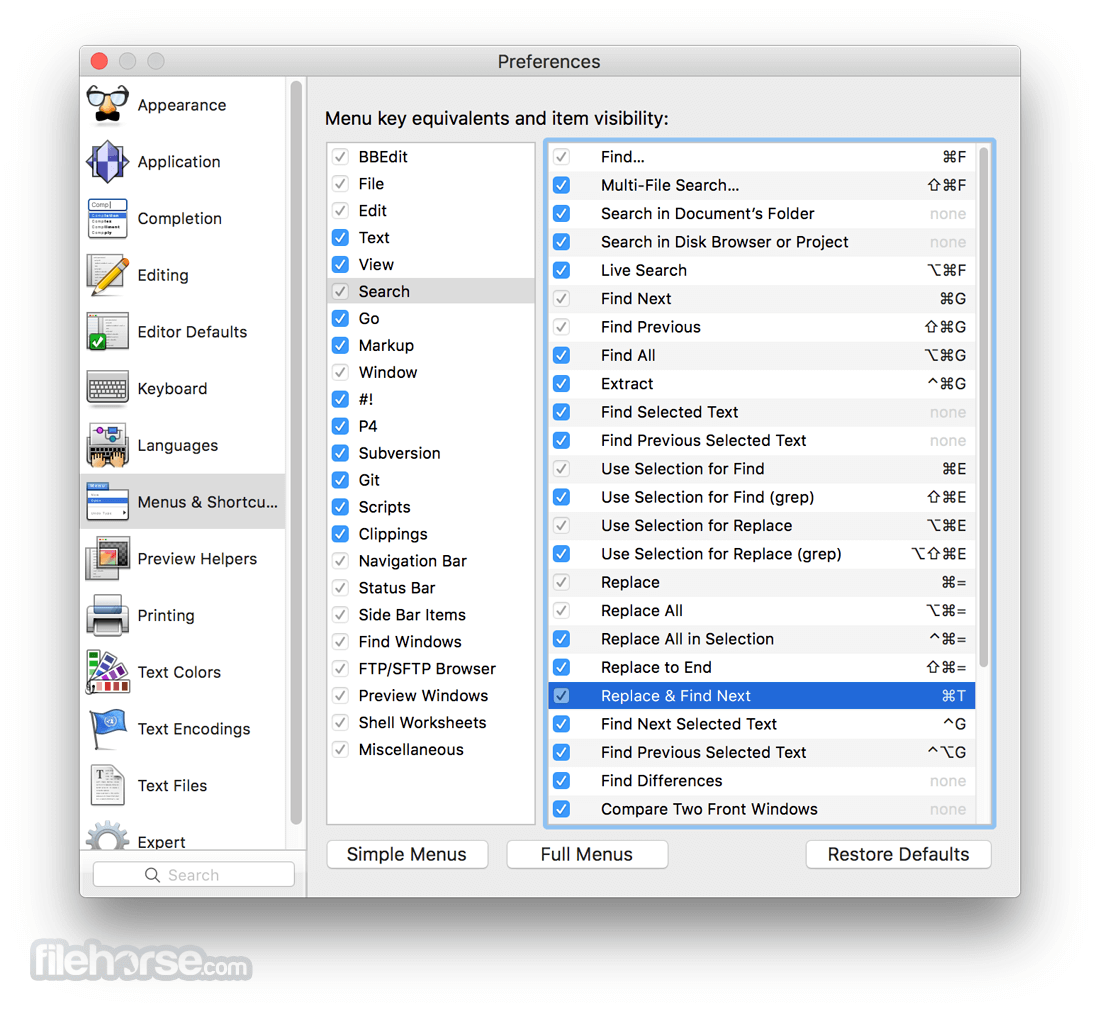Click the magnifier icon in the search field
The height and width of the screenshot is (1011, 1100).
coord(152,875)
